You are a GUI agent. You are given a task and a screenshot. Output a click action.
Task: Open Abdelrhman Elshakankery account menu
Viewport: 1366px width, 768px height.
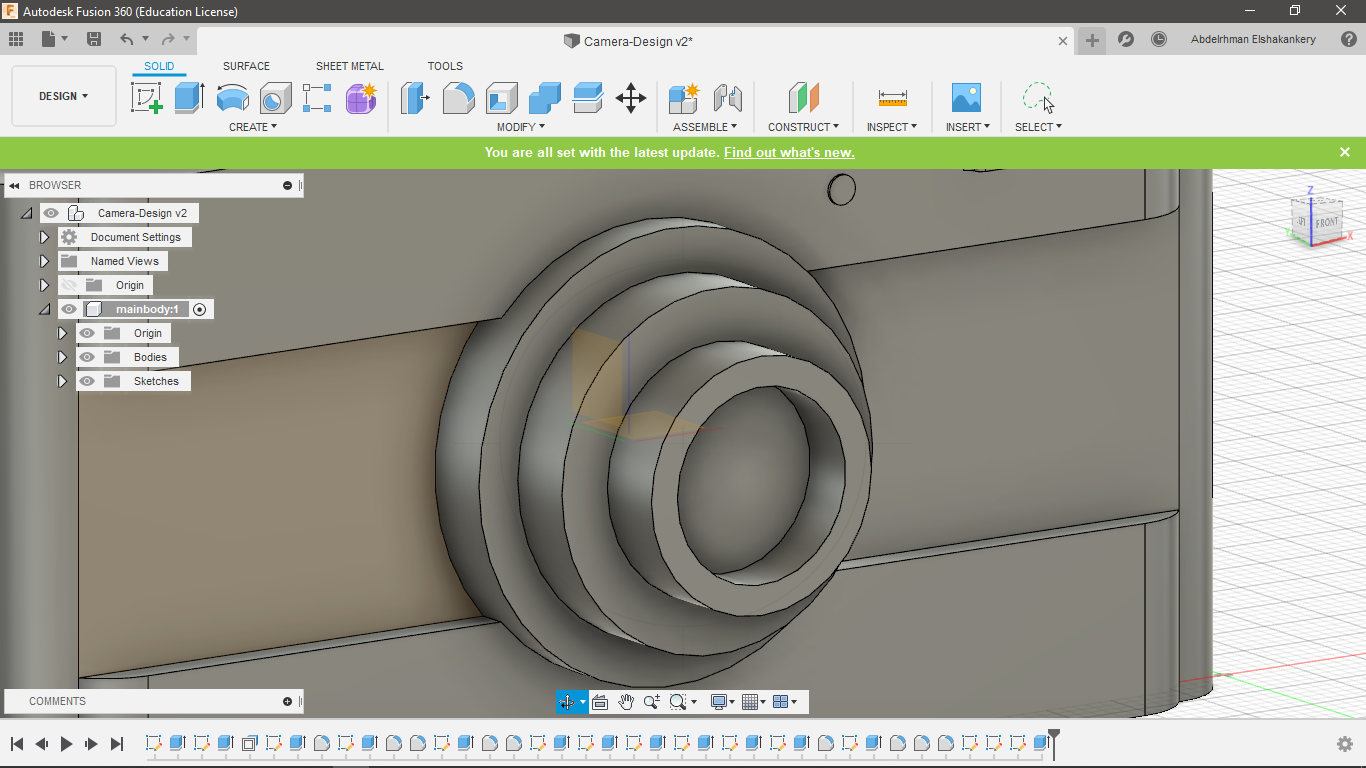pyautogui.click(x=1253, y=40)
